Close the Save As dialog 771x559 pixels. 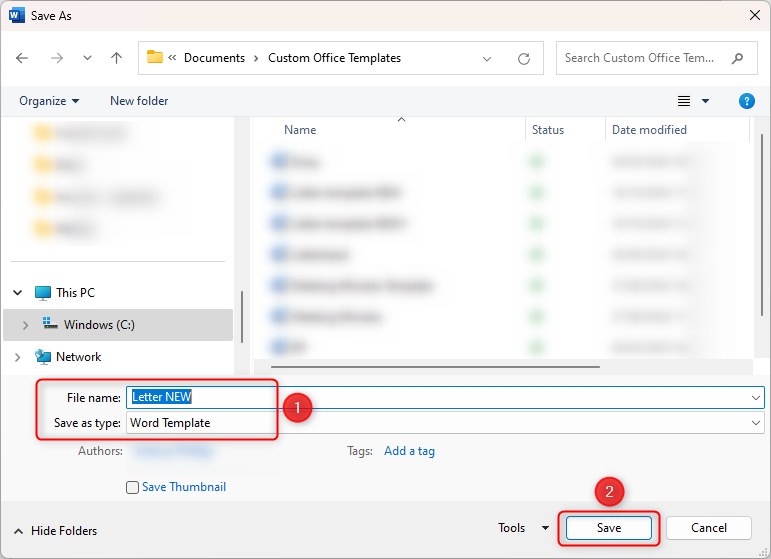pyautogui.click(x=755, y=15)
